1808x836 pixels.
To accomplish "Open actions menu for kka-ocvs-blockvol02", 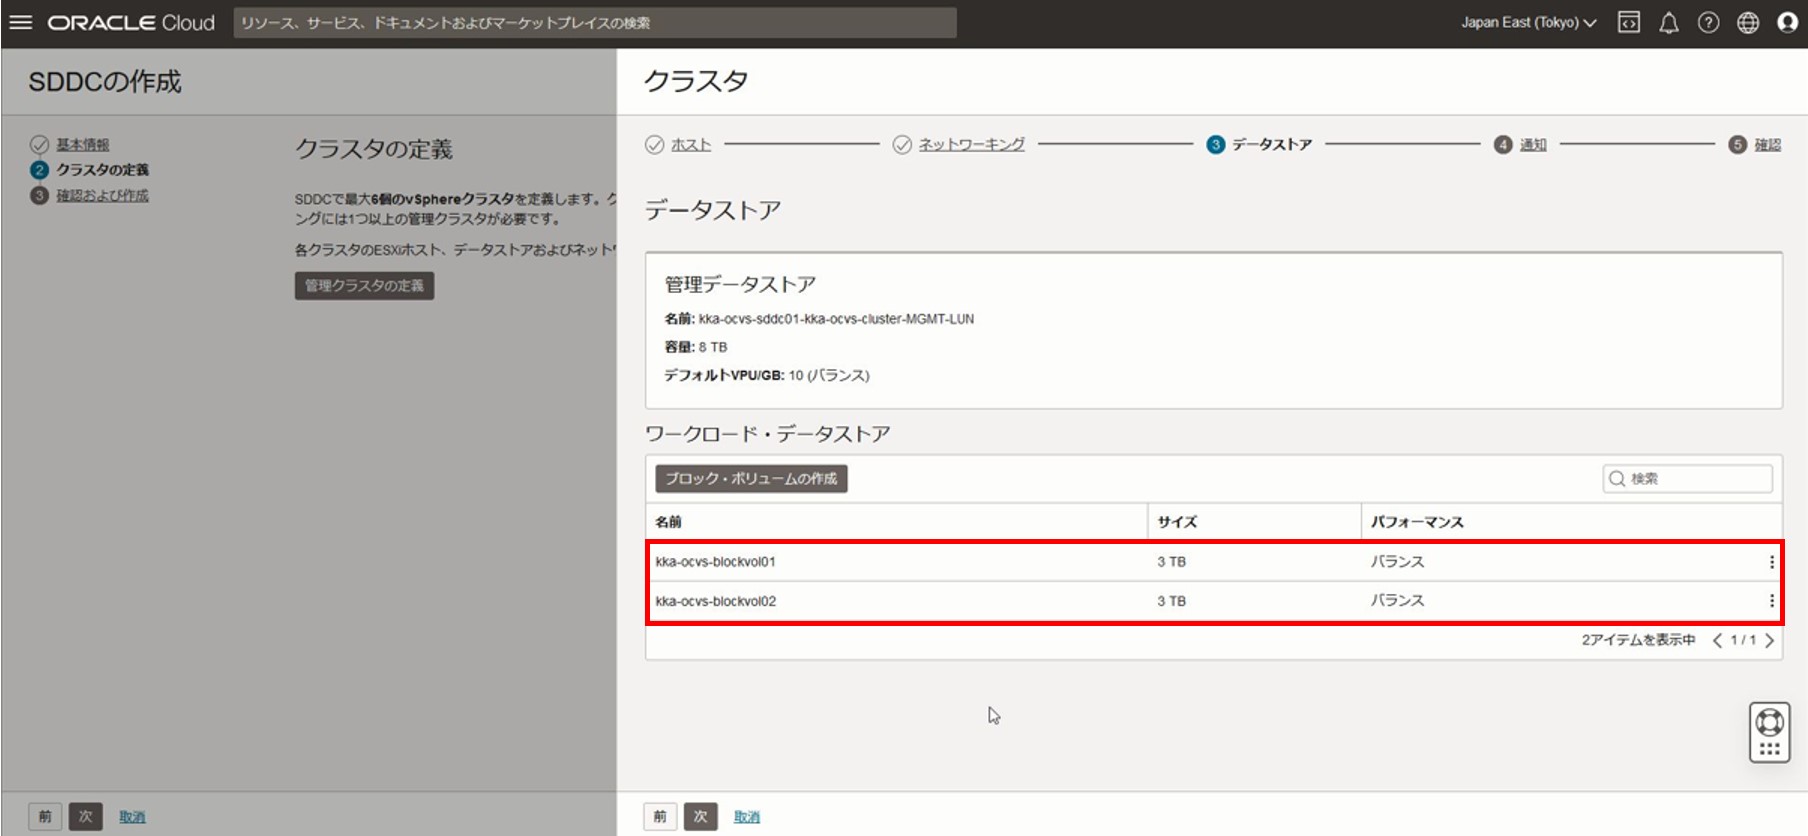I will coord(1771,601).
